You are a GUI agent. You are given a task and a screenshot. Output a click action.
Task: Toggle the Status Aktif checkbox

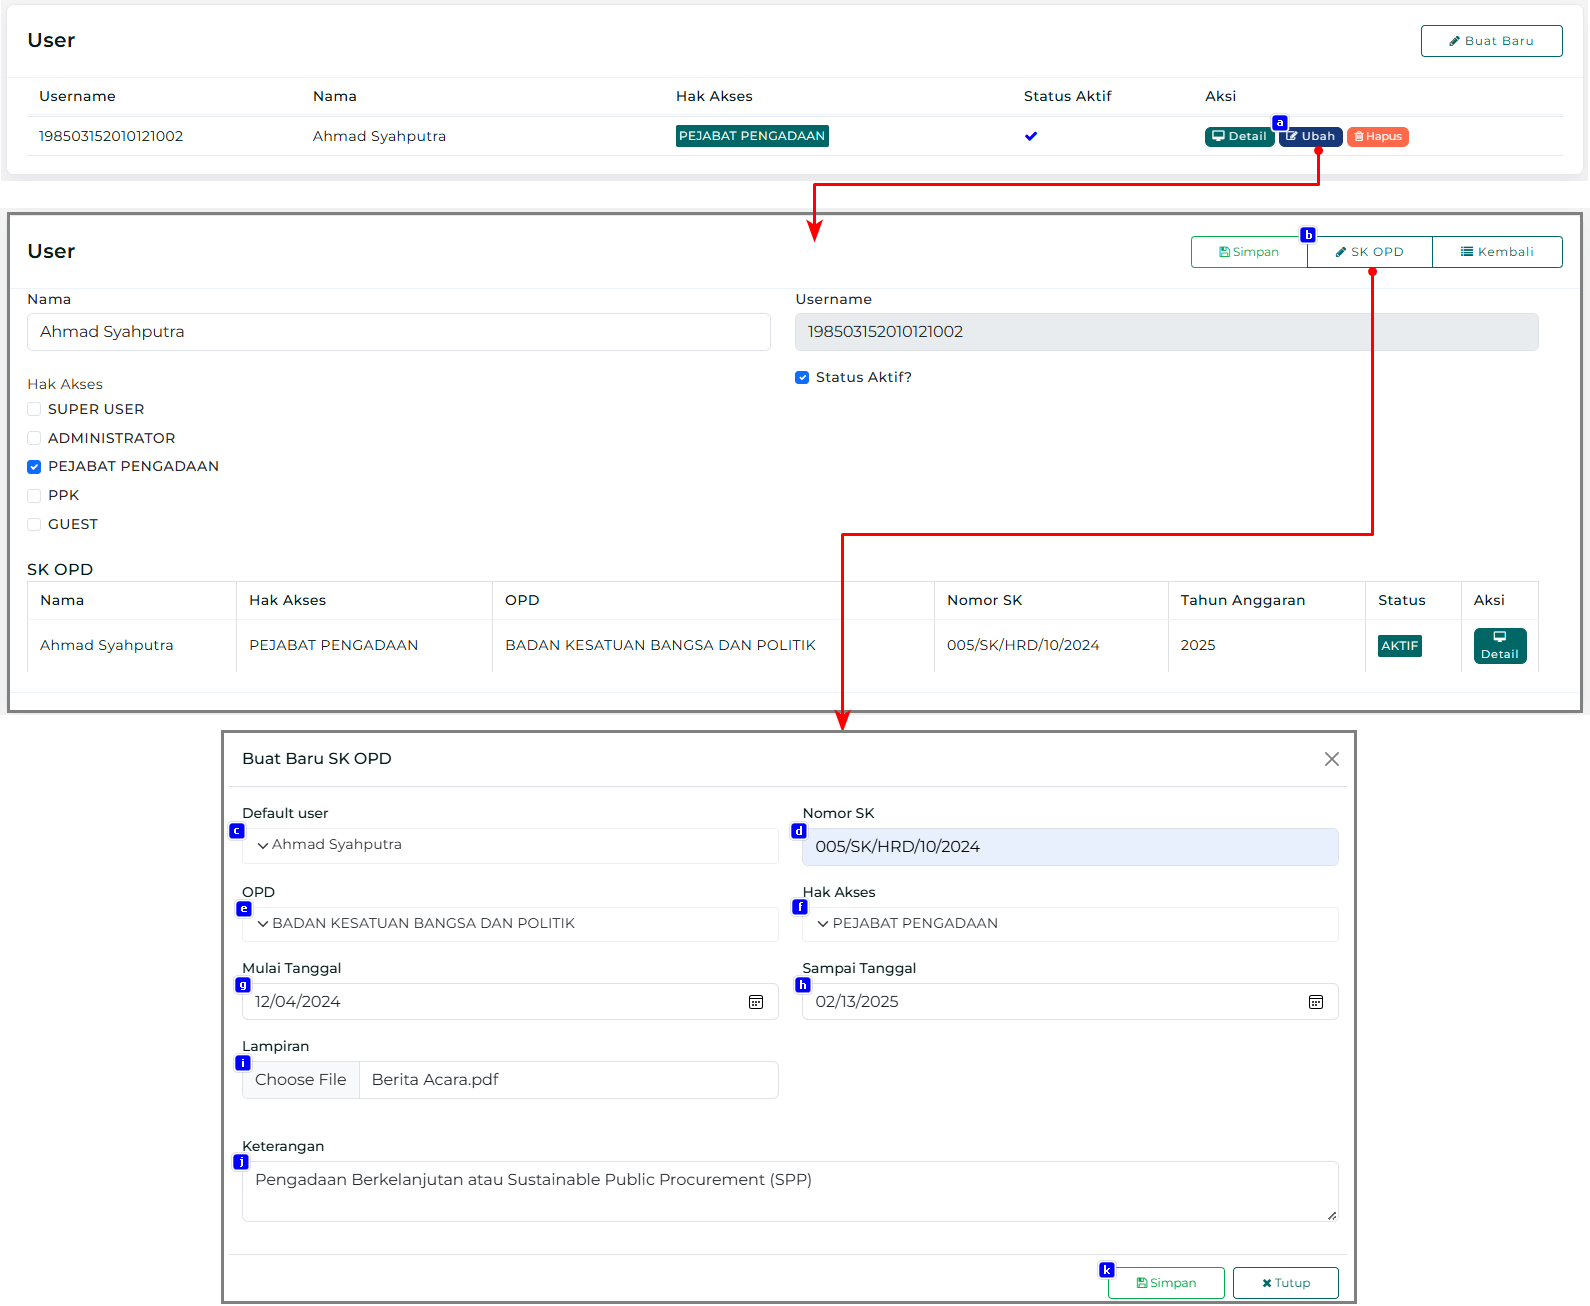[x=802, y=378]
